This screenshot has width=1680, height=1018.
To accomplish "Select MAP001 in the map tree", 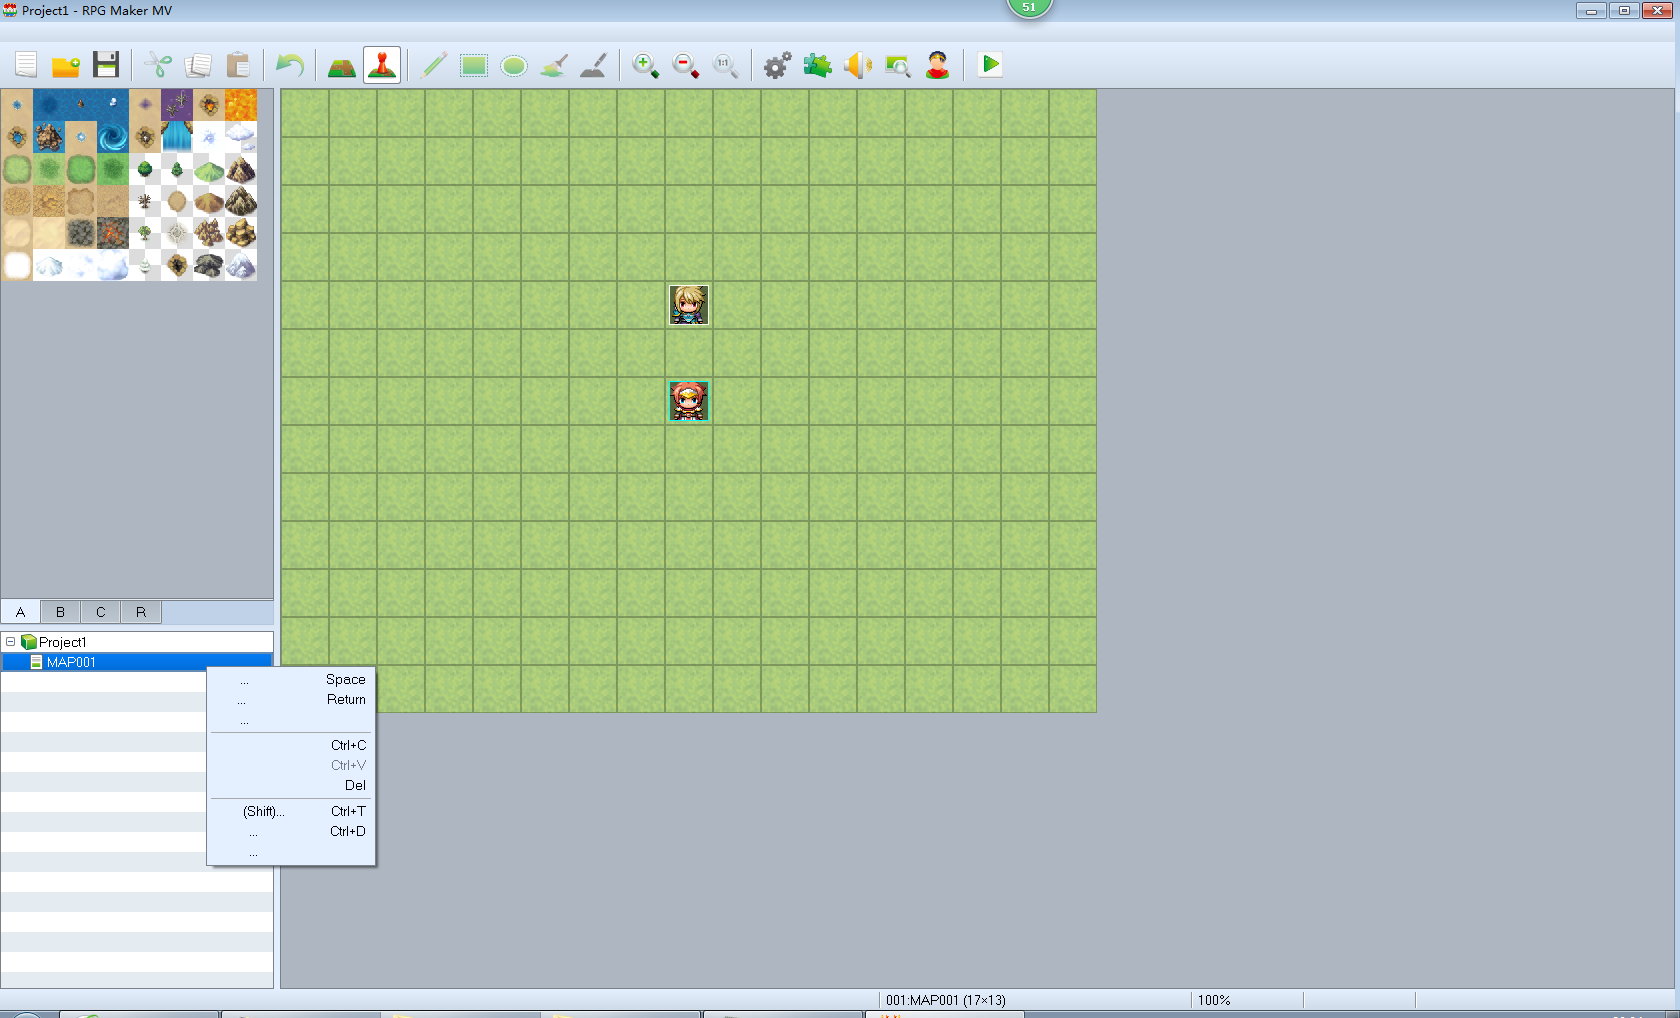I will point(137,662).
